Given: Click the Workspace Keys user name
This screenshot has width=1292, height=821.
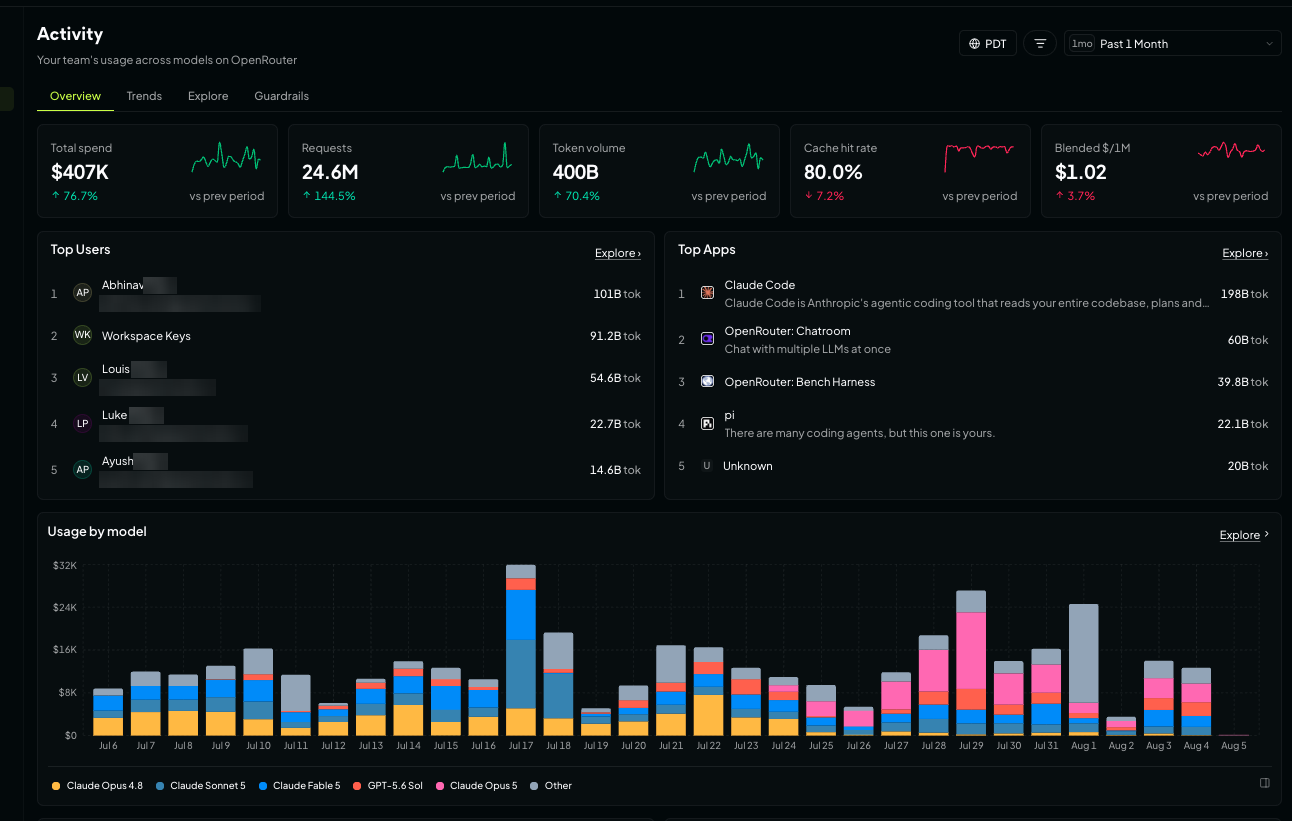Looking at the screenshot, I should click(146, 336).
